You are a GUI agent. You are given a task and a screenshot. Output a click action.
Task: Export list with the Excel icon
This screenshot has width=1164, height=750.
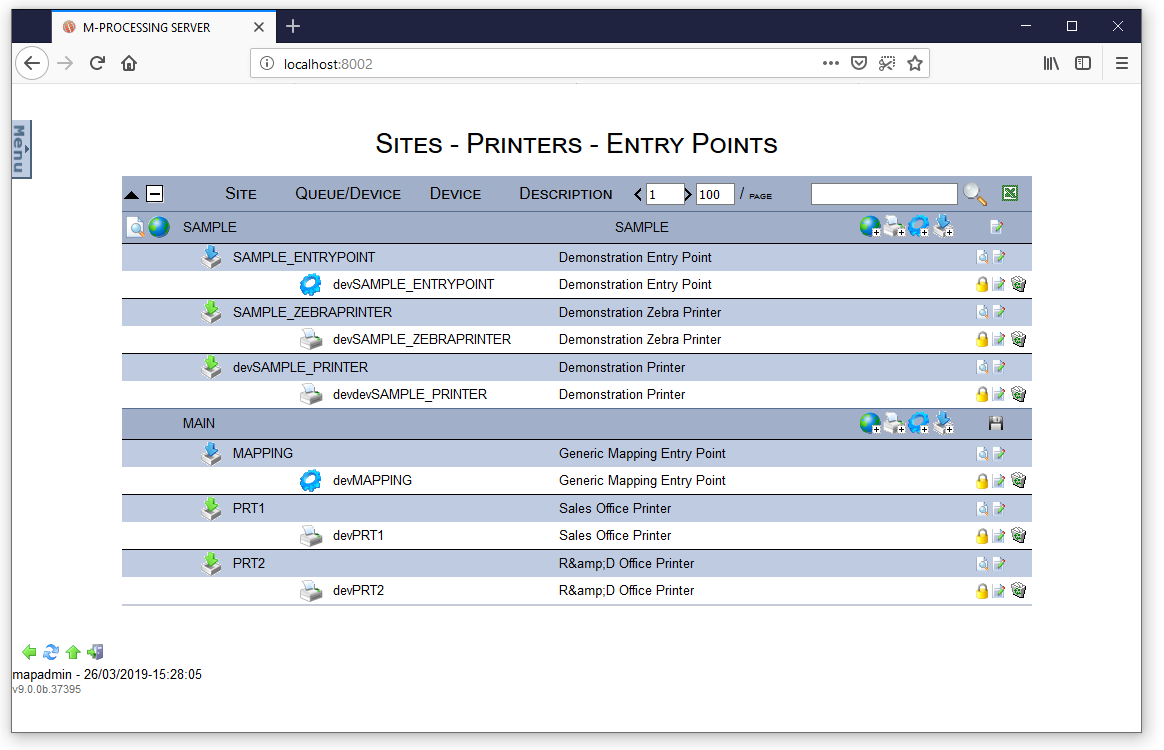coord(1010,194)
